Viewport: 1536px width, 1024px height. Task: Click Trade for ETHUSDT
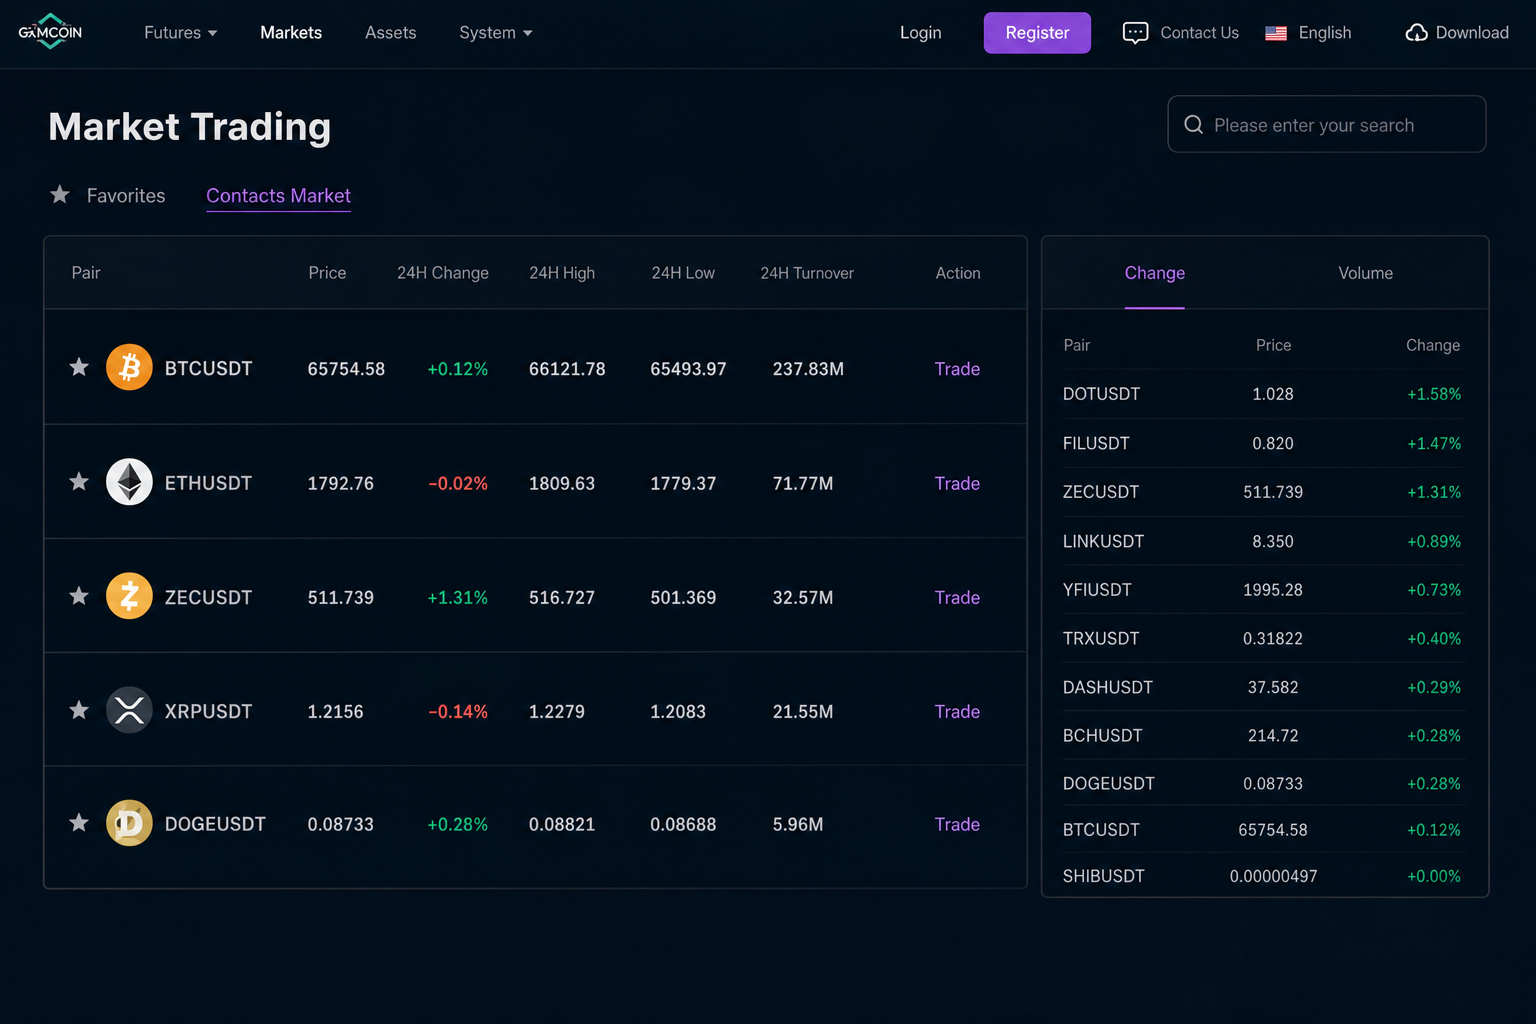(x=957, y=483)
